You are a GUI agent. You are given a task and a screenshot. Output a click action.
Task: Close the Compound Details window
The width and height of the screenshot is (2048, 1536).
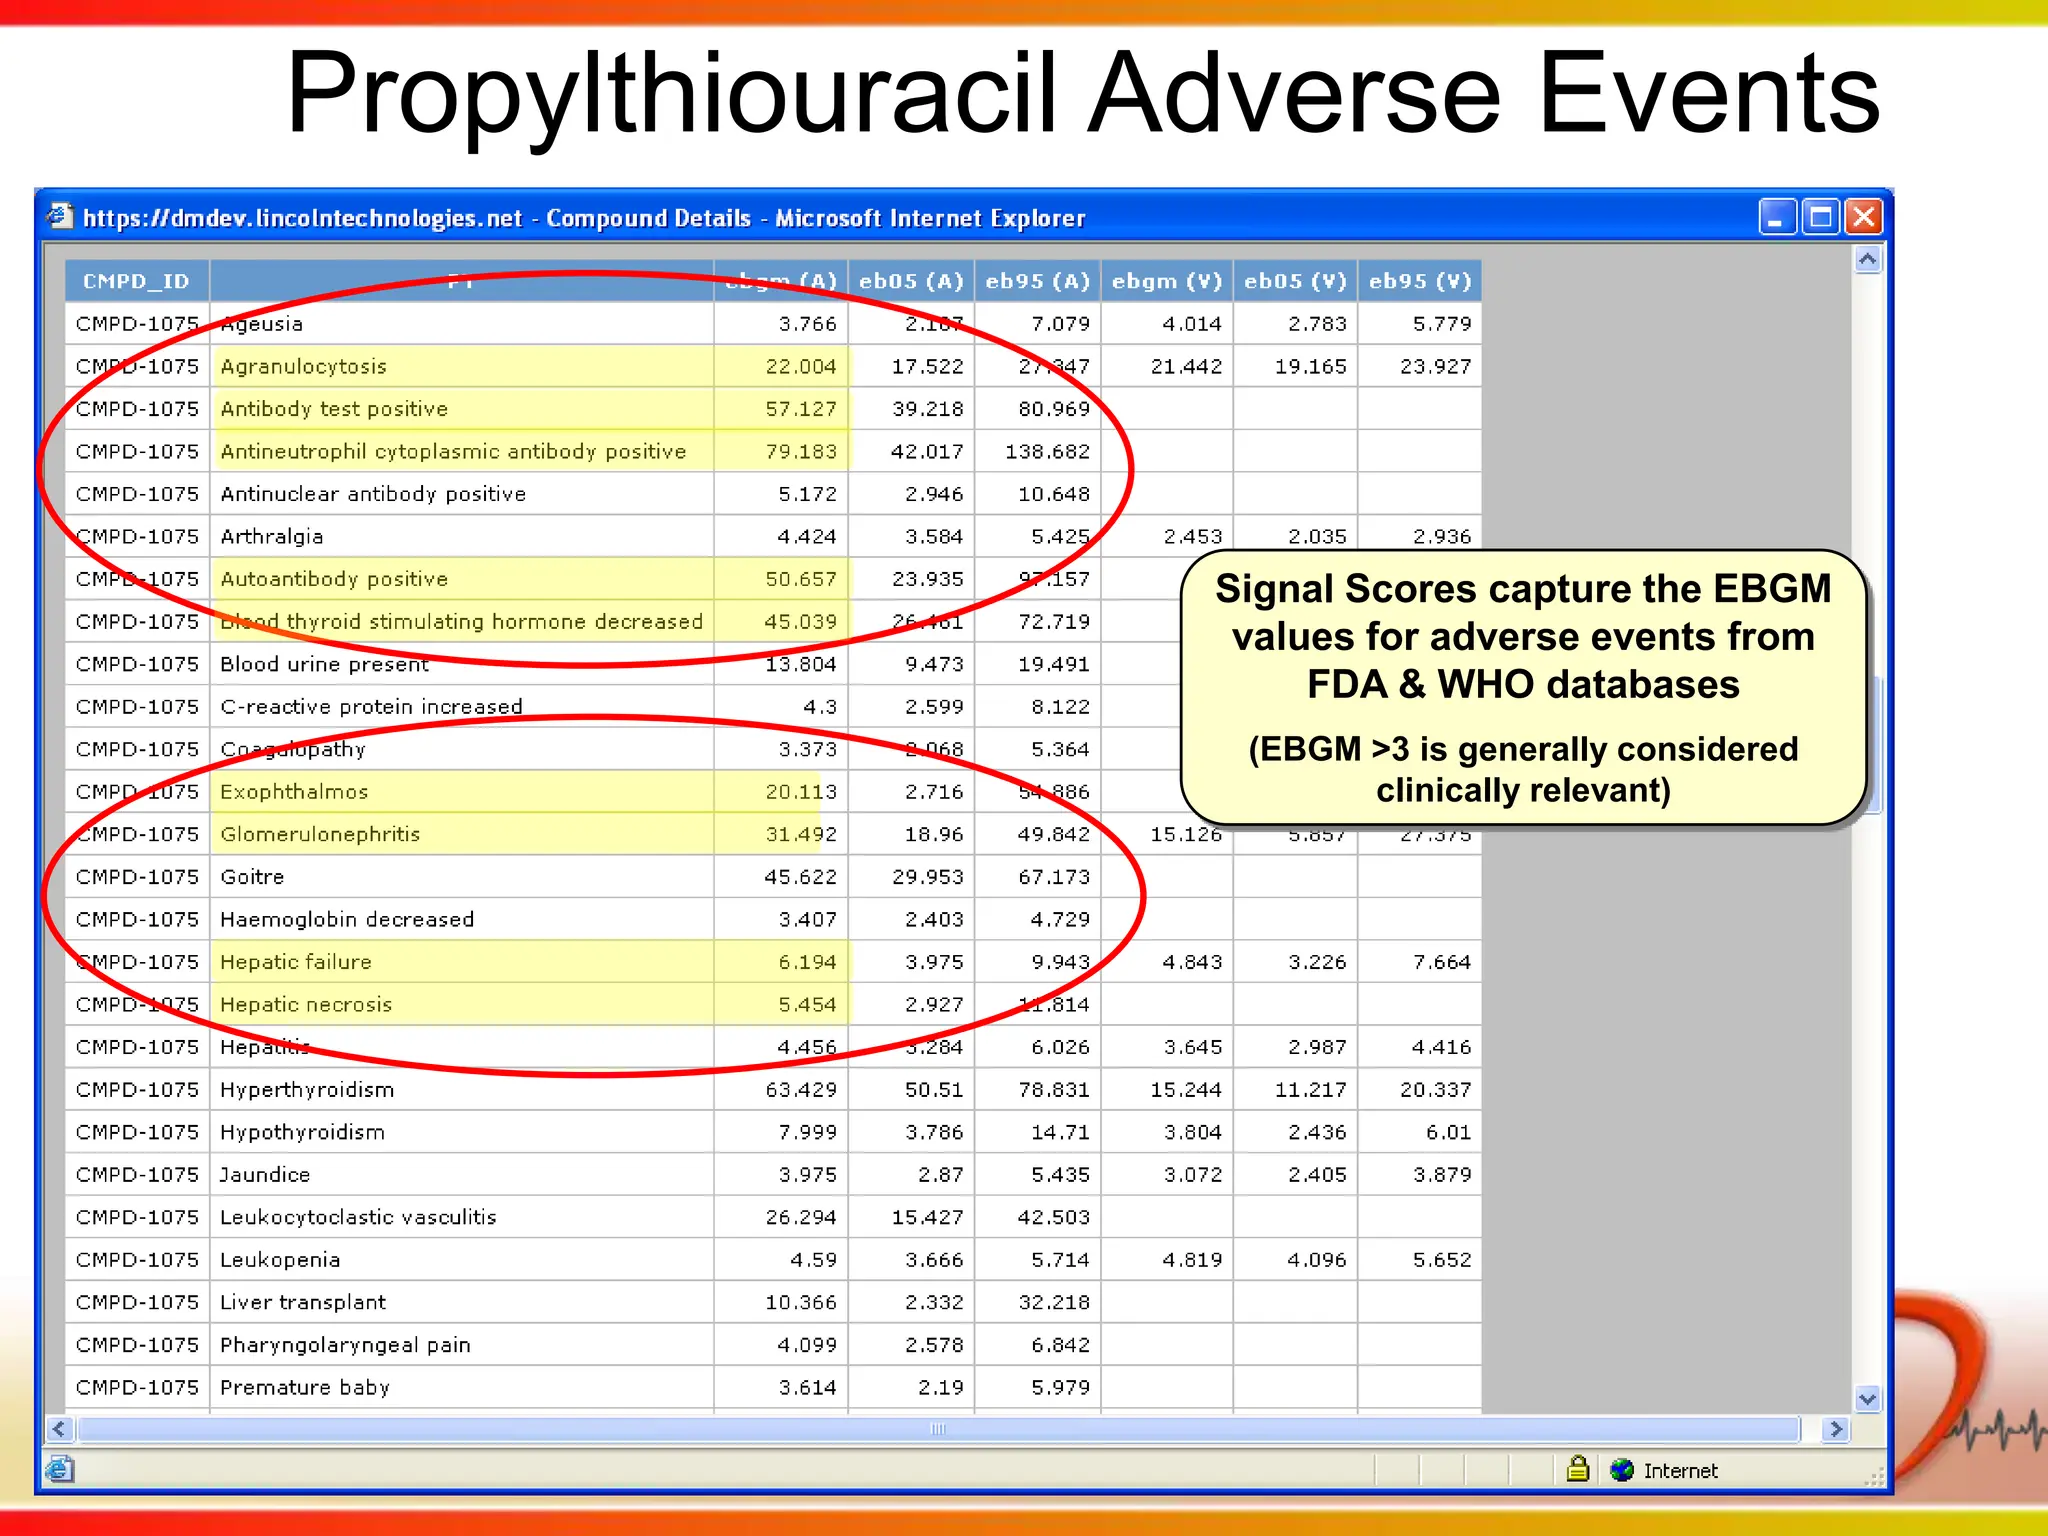(1864, 217)
